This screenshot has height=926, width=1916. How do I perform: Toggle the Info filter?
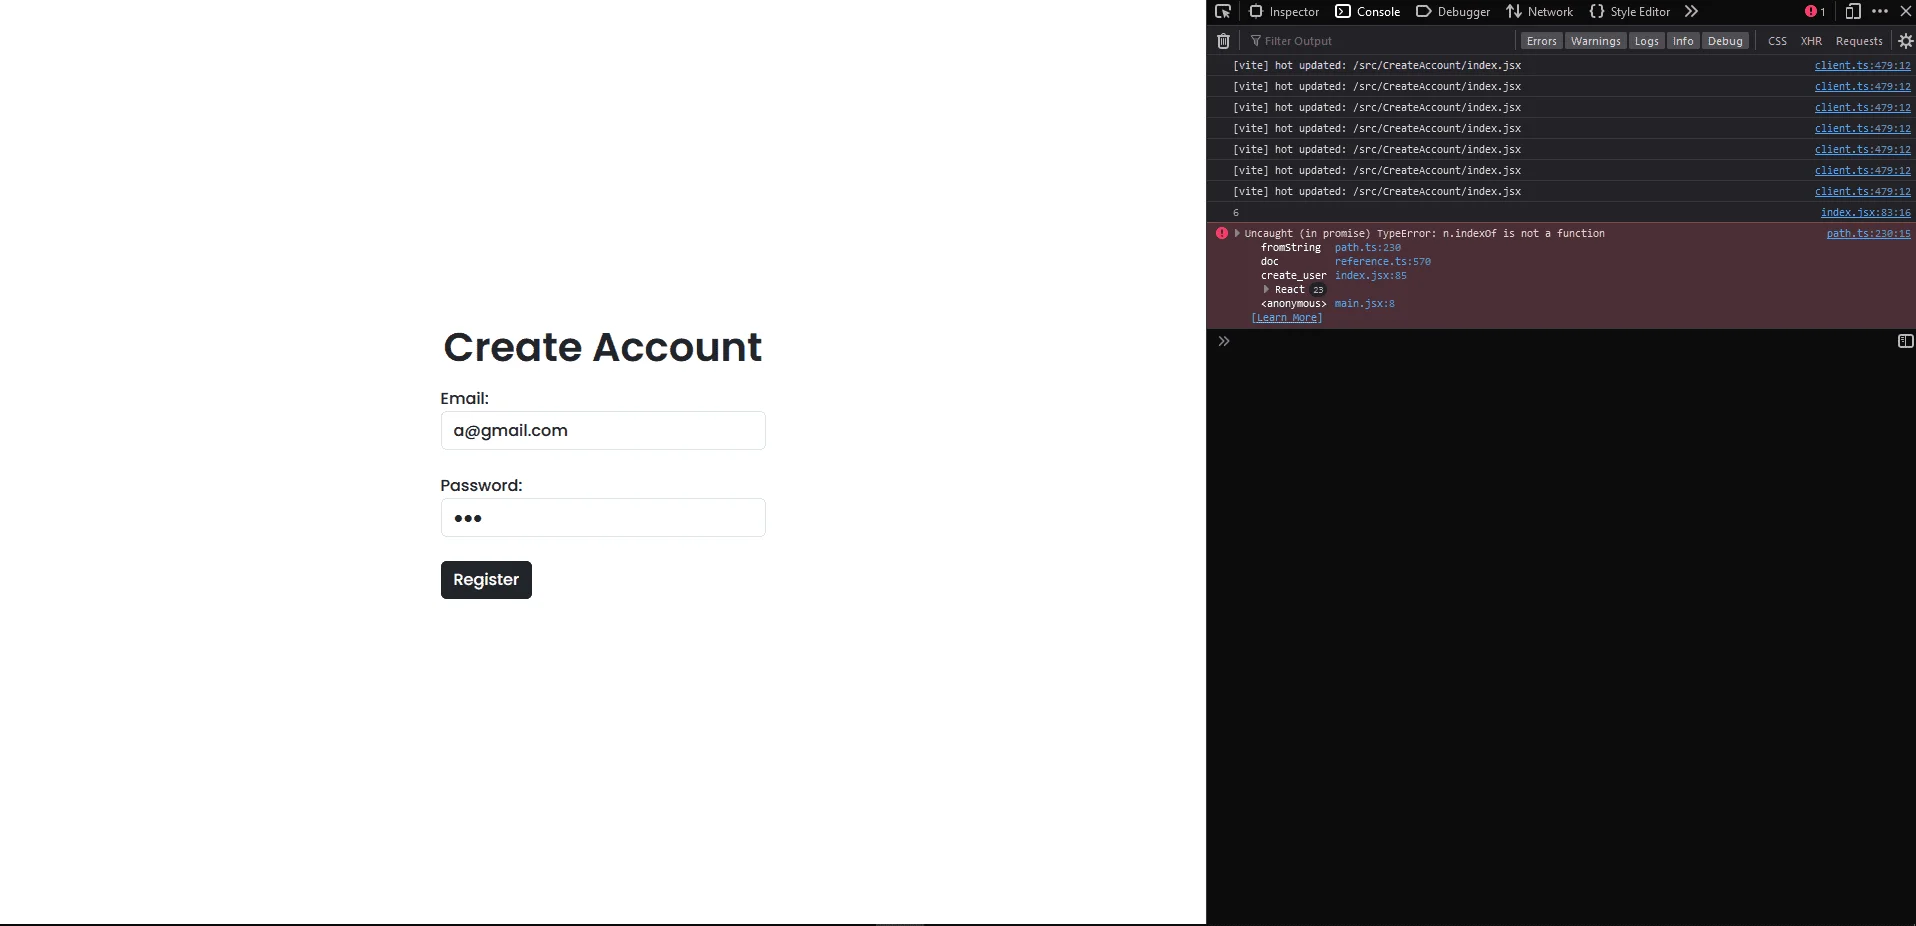point(1683,41)
